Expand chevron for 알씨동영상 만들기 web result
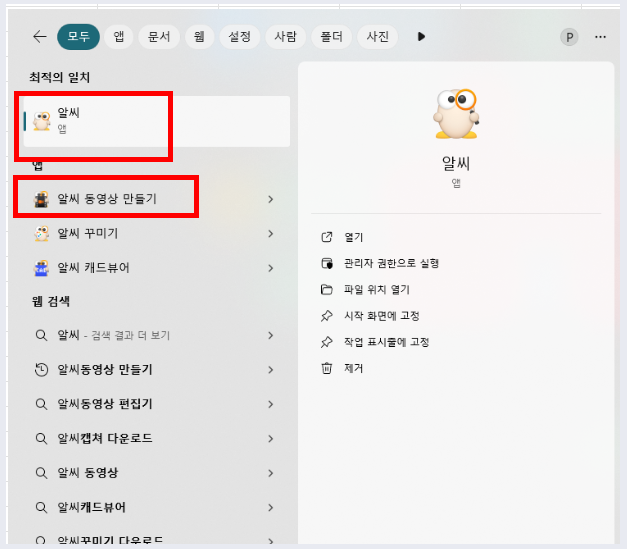 pos(271,370)
